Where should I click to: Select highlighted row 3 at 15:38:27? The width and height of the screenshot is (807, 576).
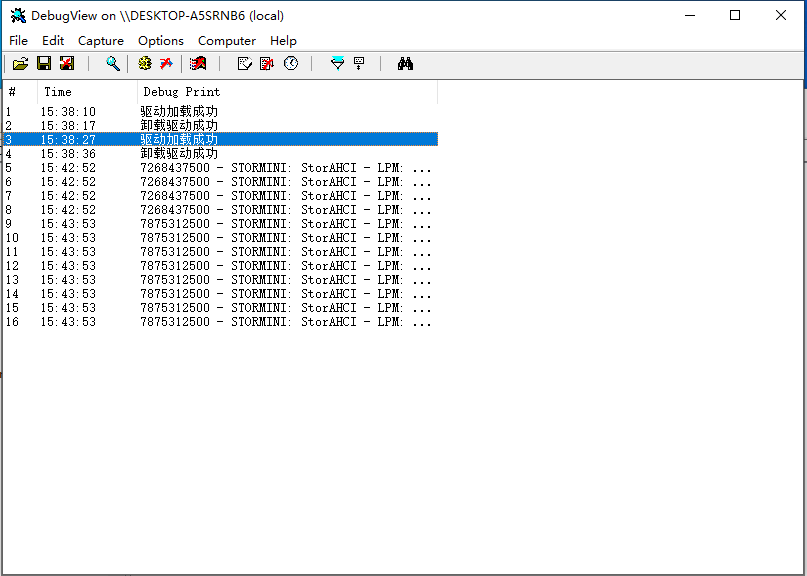tap(220, 139)
